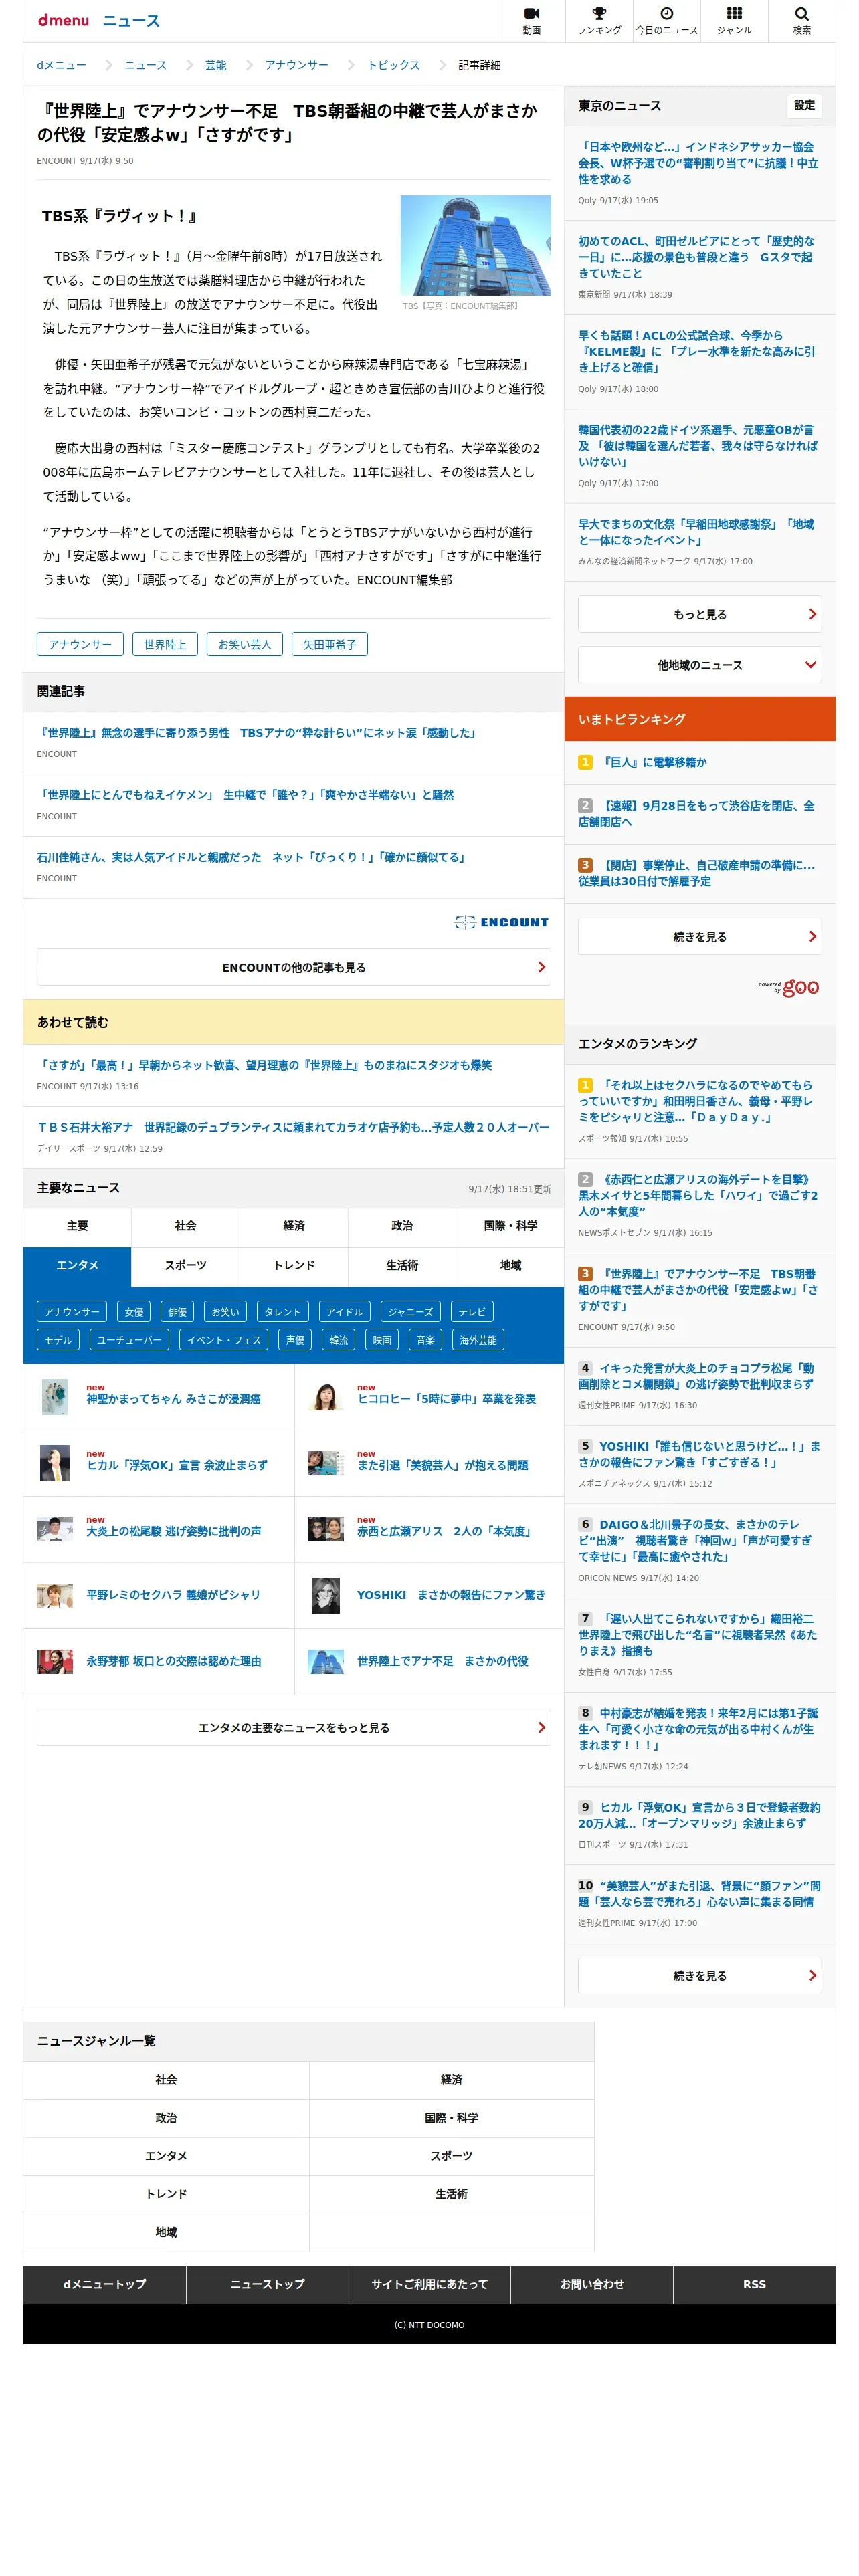This screenshot has width=859, height=2576.
Task: Click the ニュース header title
Action: (x=131, y=21)
